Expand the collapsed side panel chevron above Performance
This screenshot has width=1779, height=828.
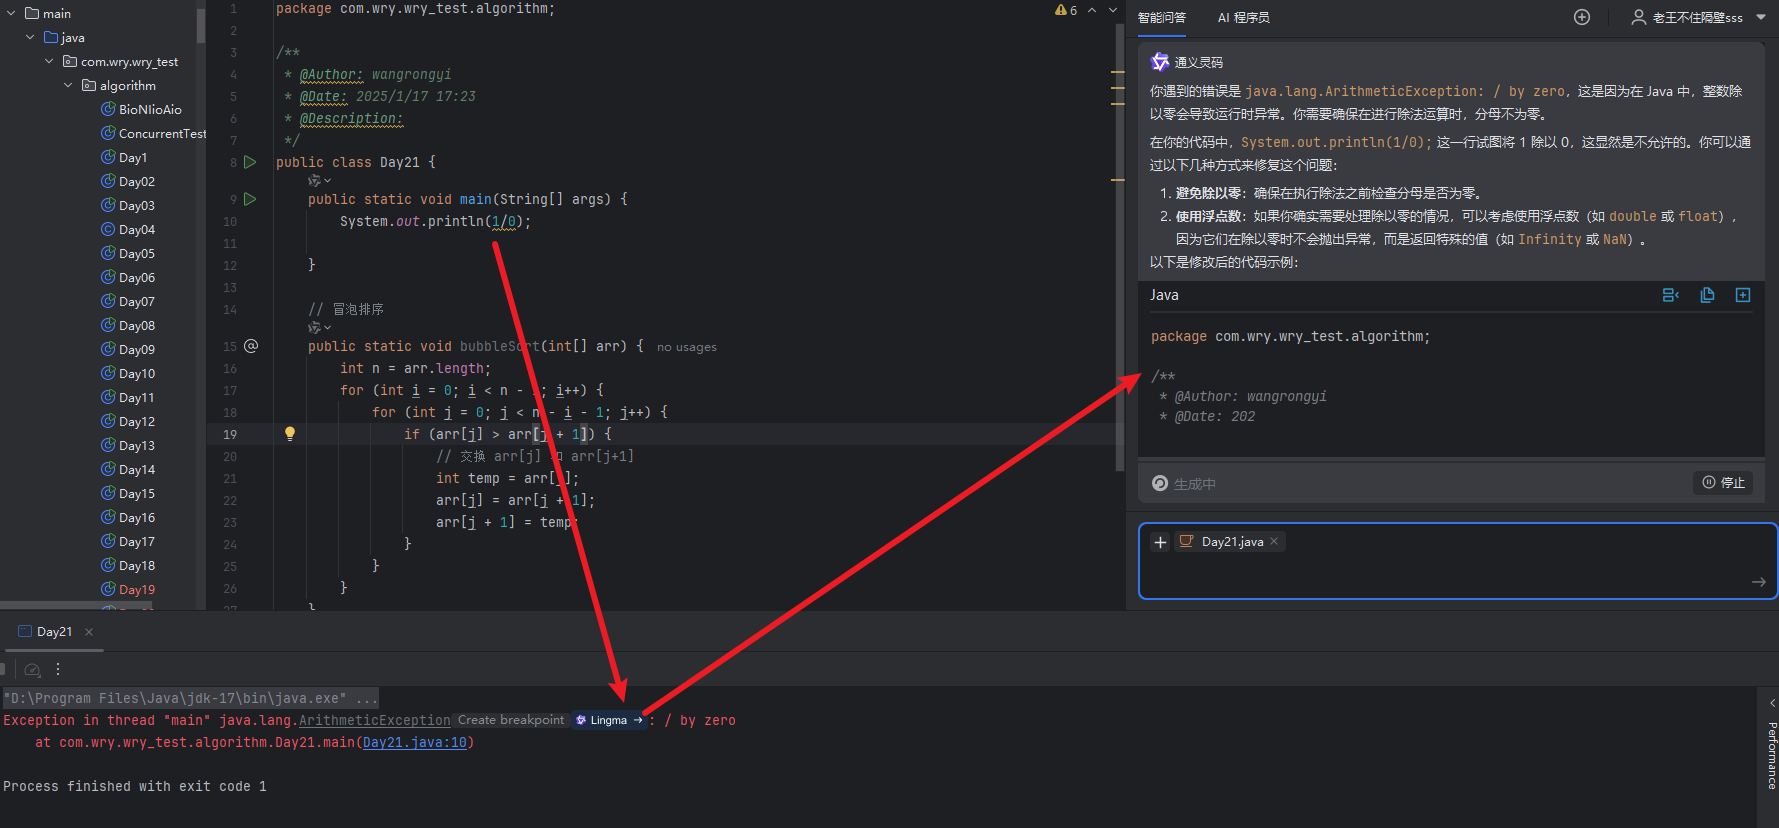click(1771, 703)
